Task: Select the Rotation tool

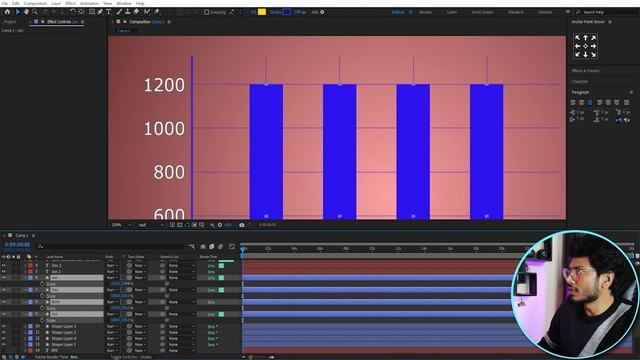Action: [73, 12]
